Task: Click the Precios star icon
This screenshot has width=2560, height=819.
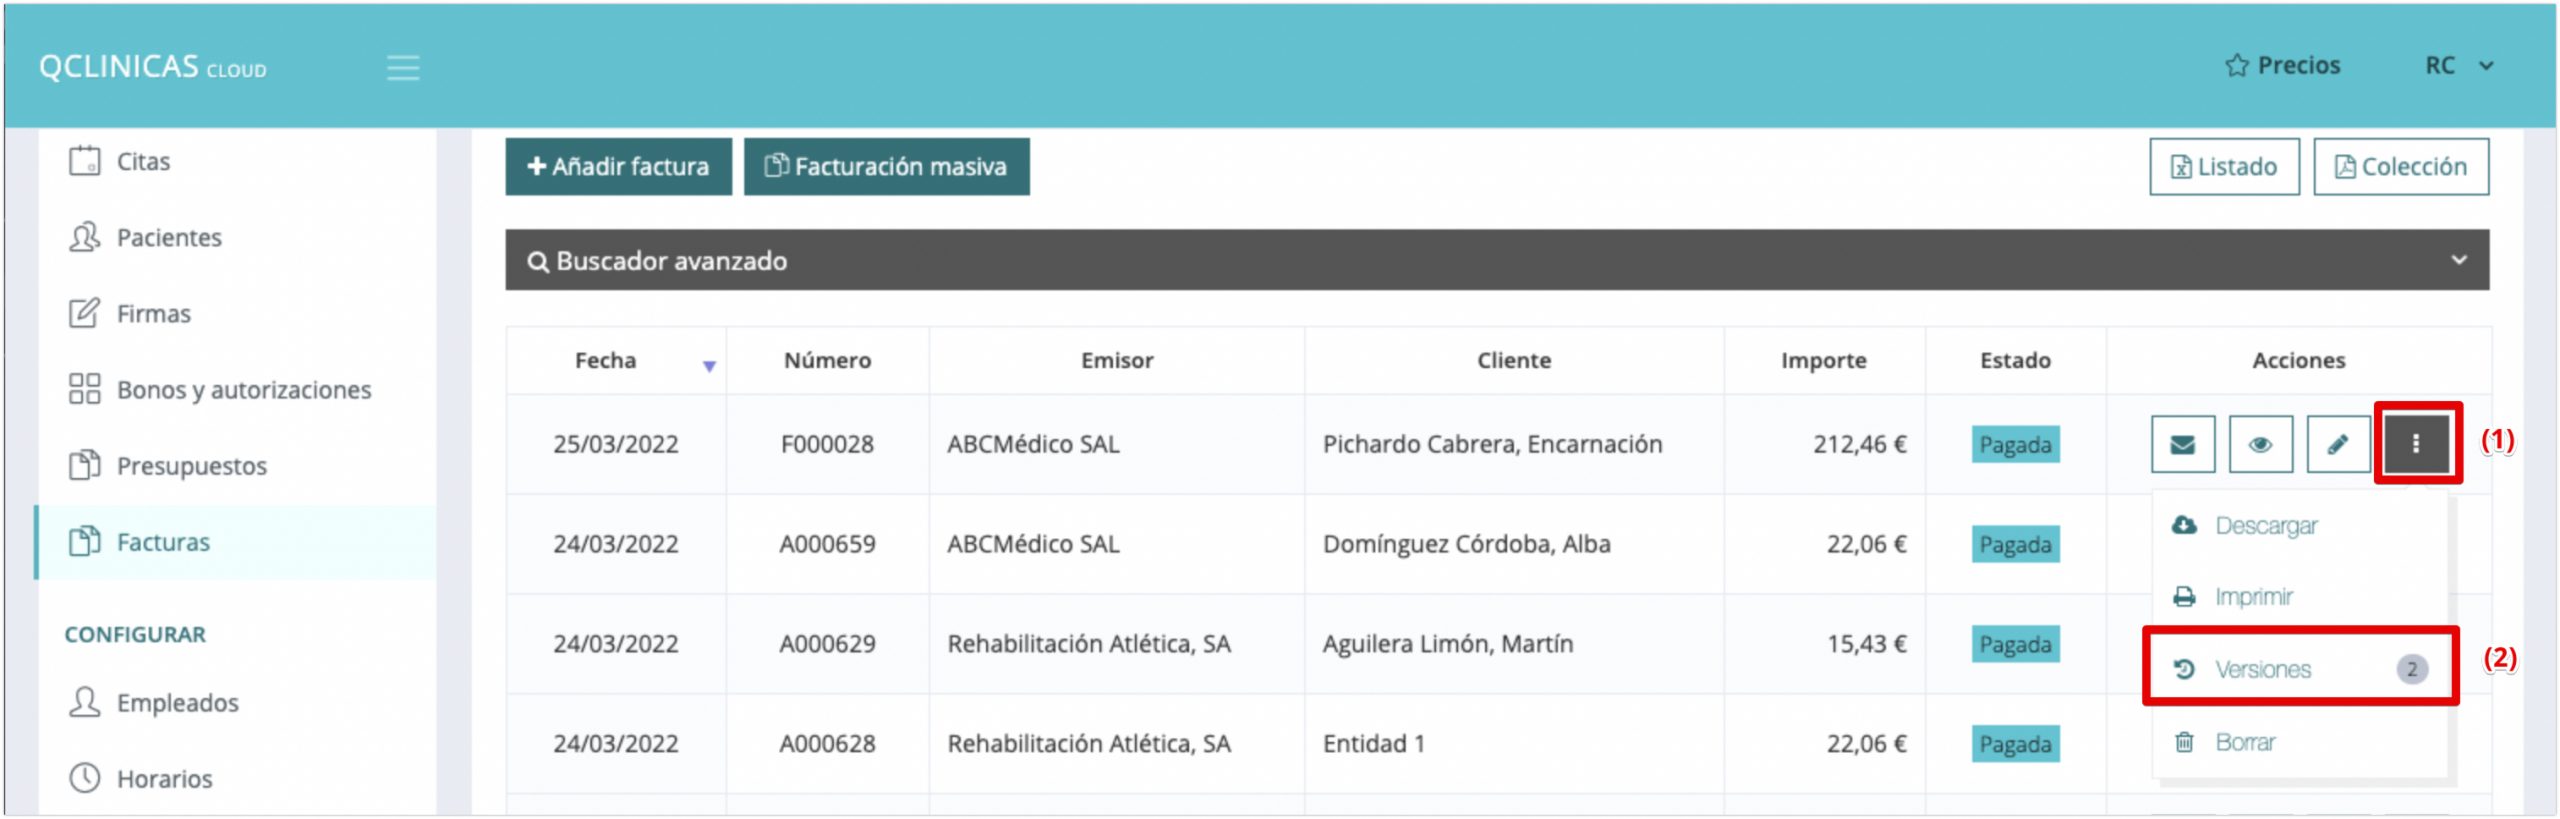Action: [2236, 66]
